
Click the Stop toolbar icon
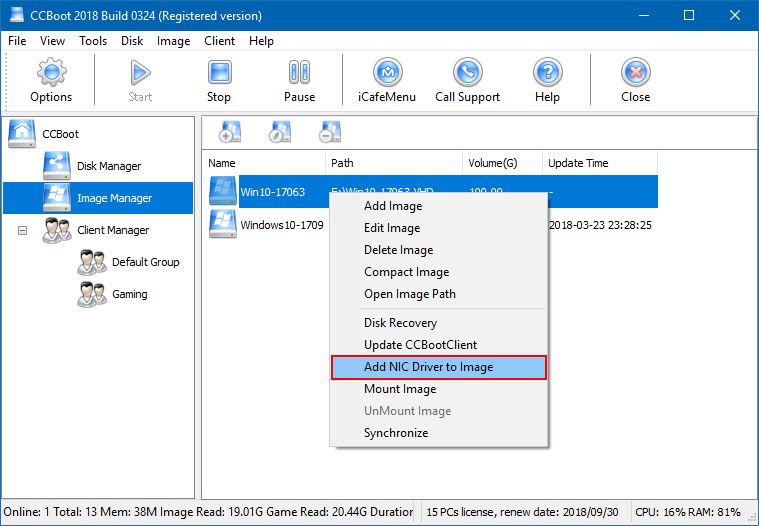pyautogui.click(x=220, y=72)
